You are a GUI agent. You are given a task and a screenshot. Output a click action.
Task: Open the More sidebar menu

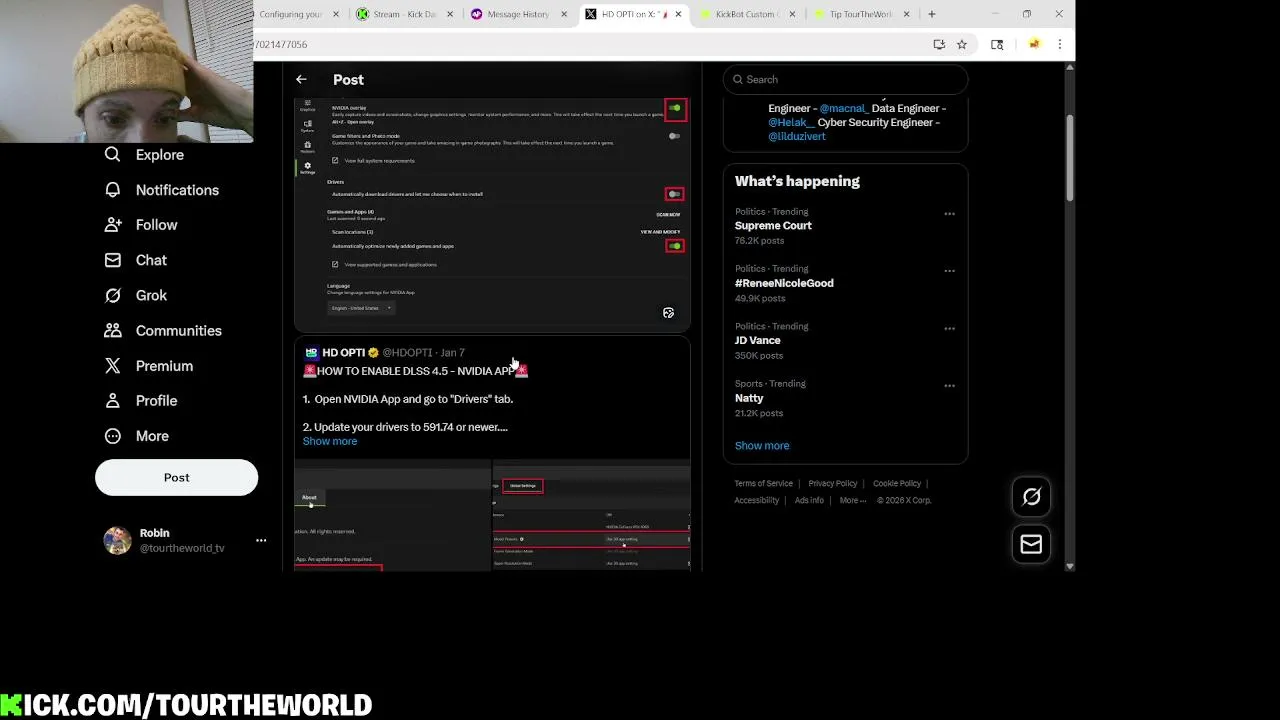pos(137,436)
